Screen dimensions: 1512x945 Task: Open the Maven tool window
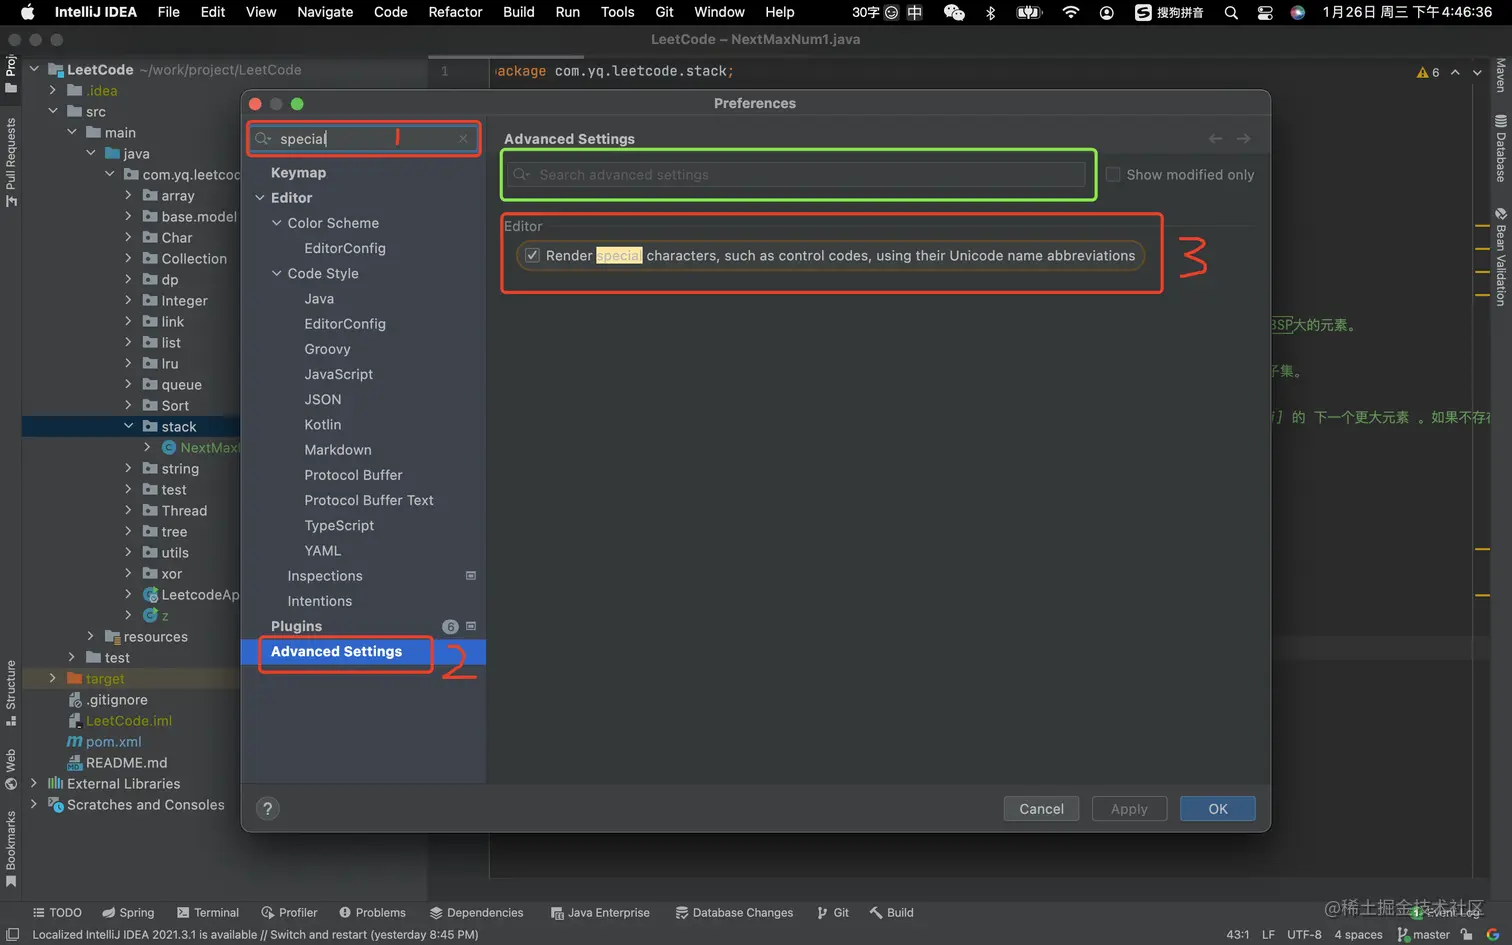coord(1500,75)
